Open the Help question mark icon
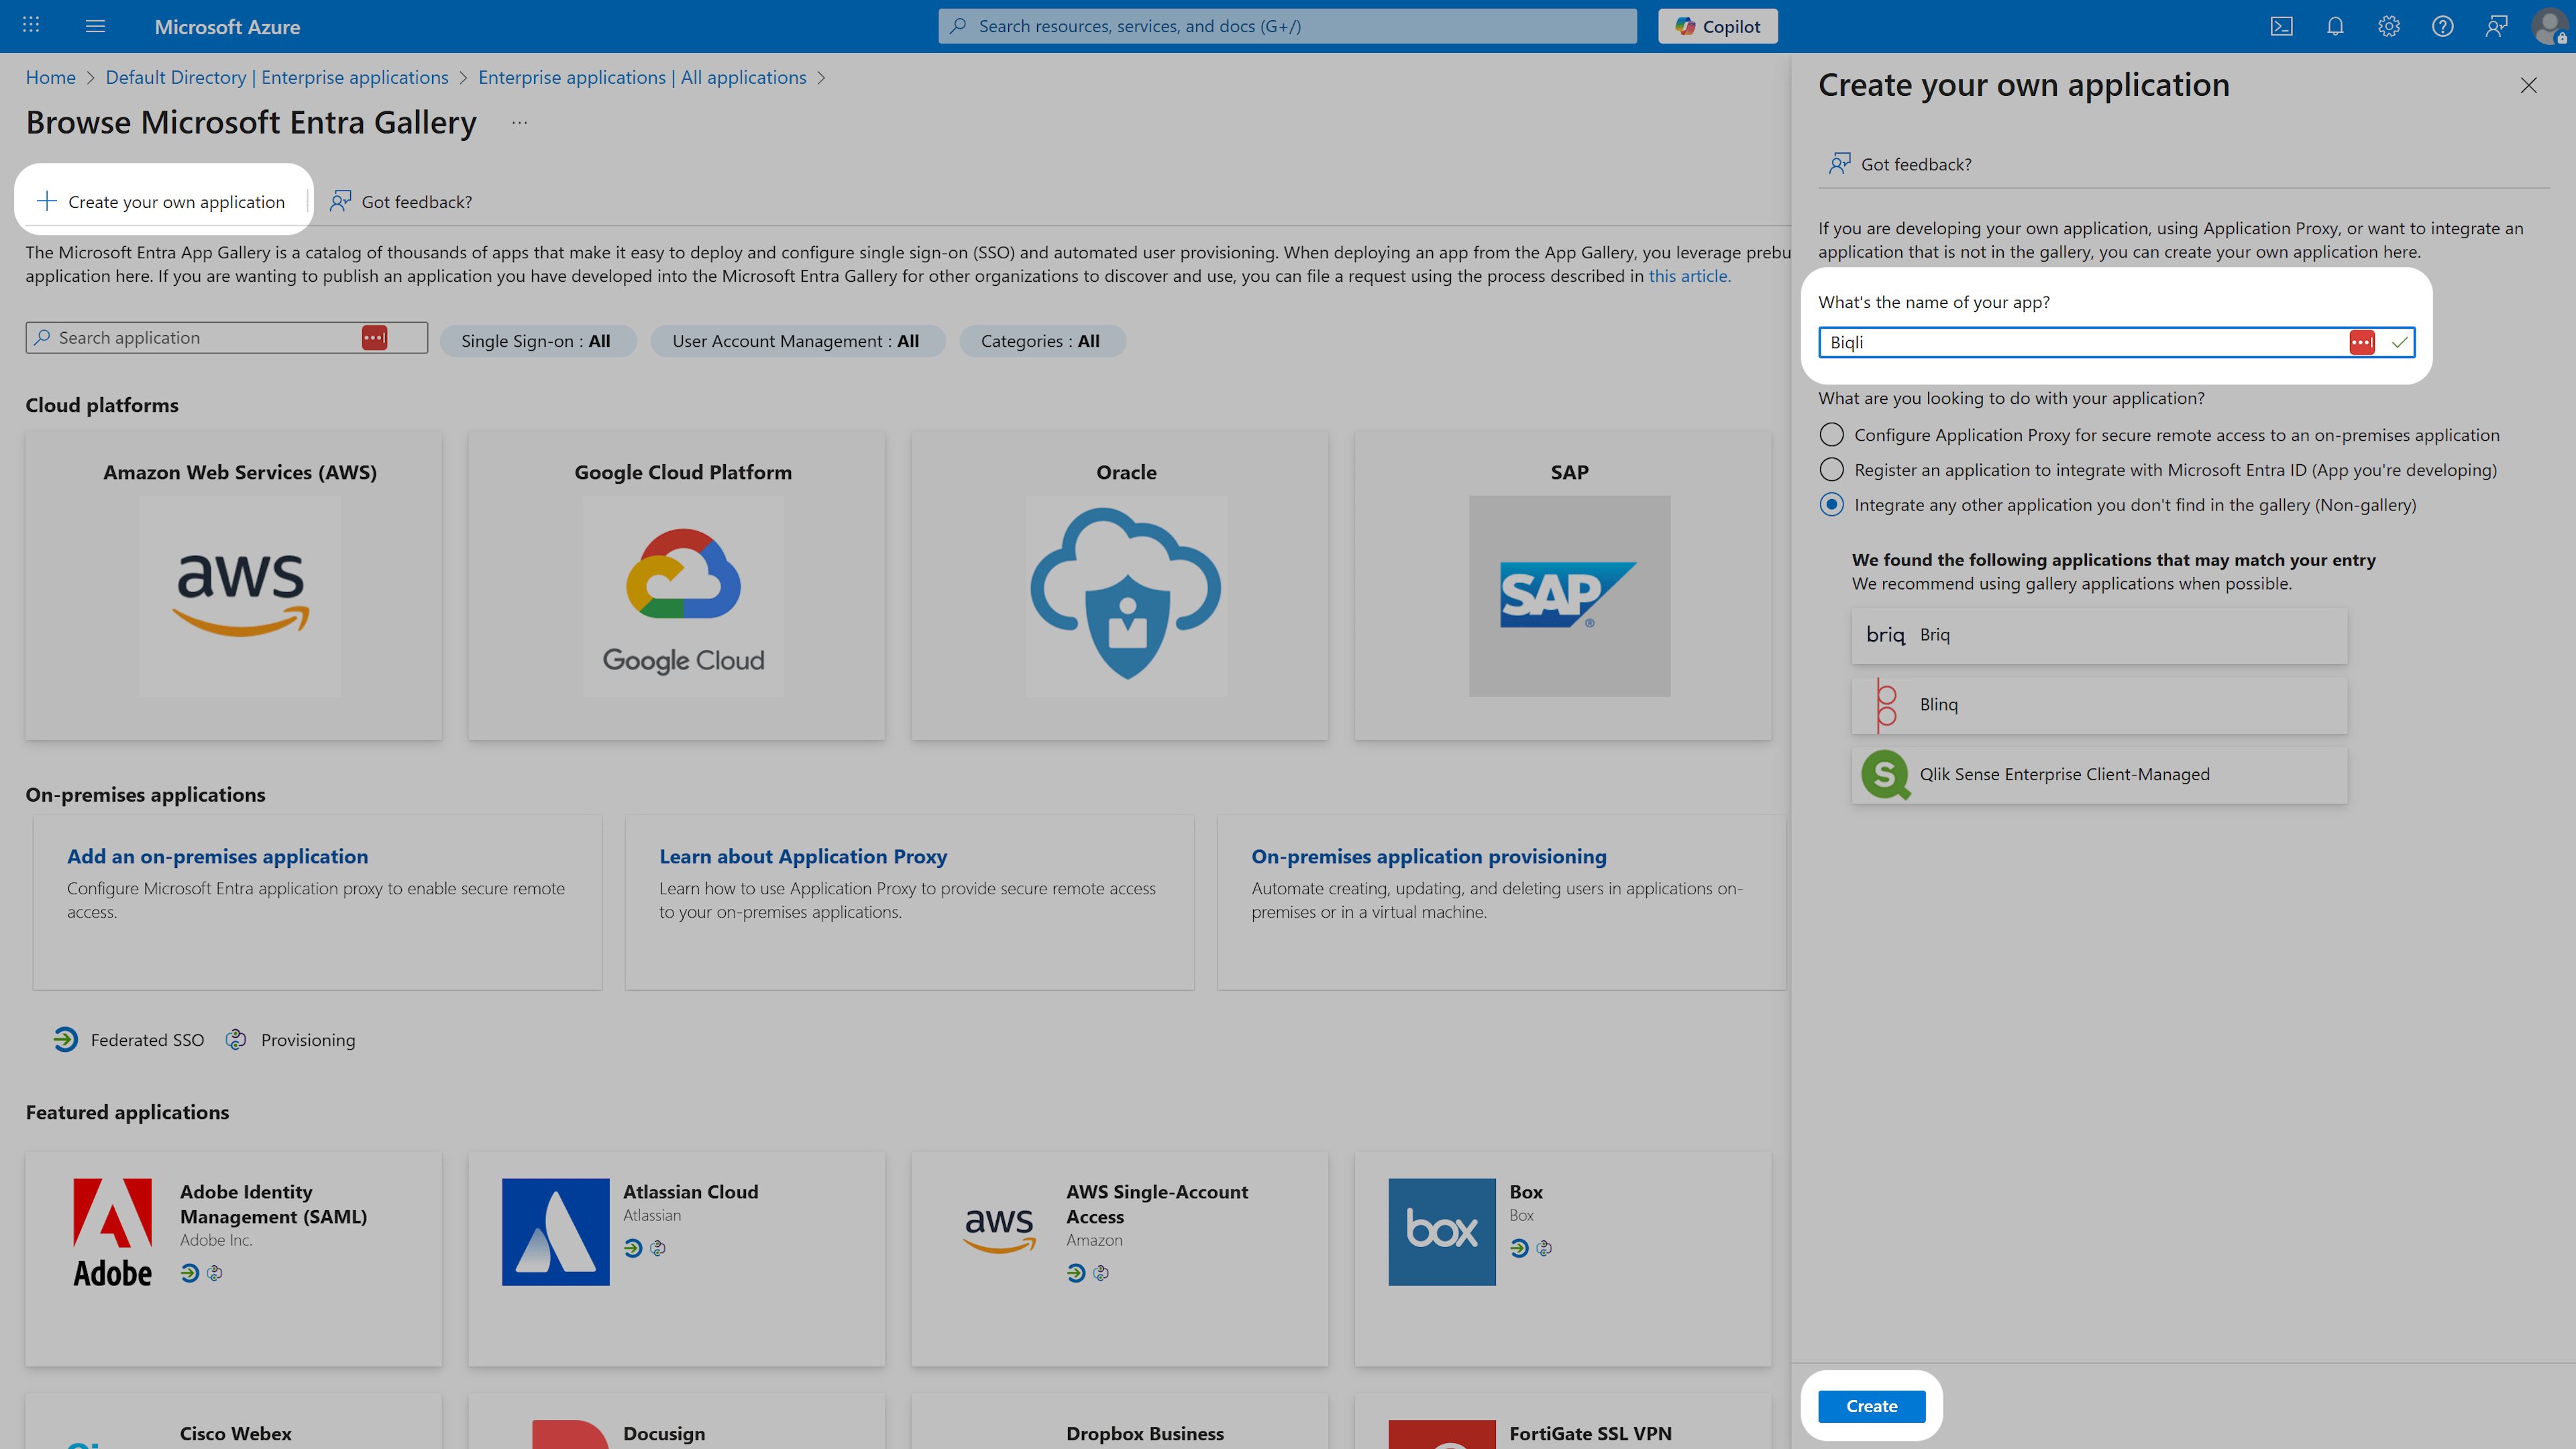This screenshot has height=1449, width=2576. click(x=2442, y=26)
